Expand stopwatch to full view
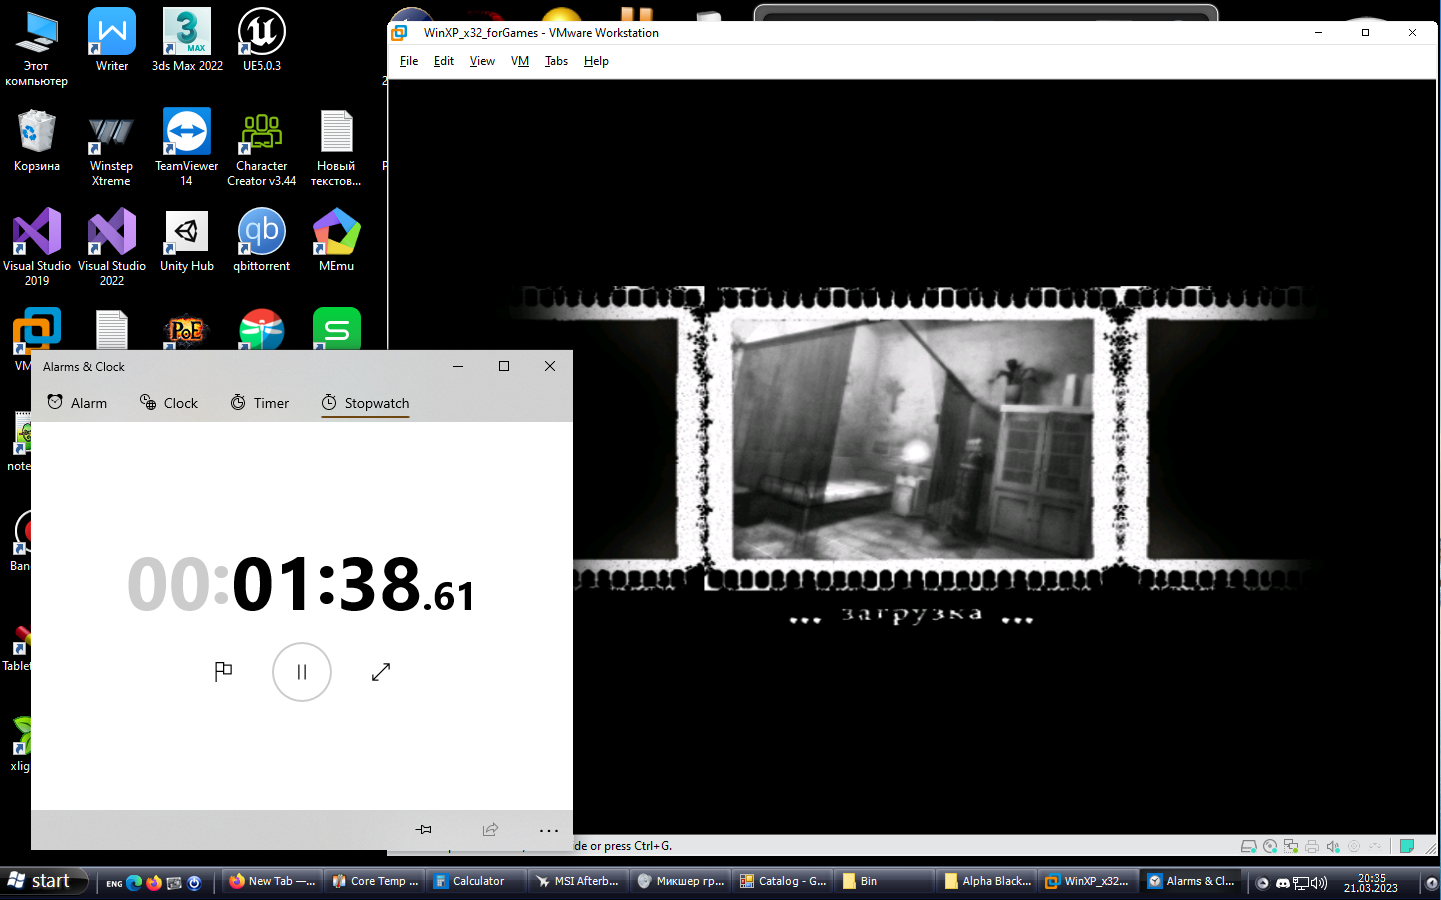1441x900 pixels. click(x=381, y=672)
